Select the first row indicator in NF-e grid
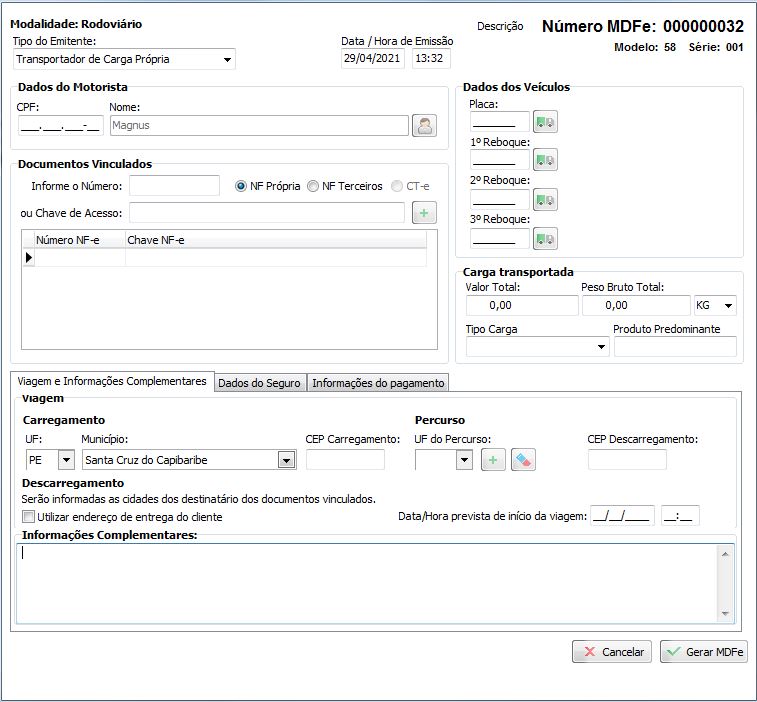 point(29,258)
